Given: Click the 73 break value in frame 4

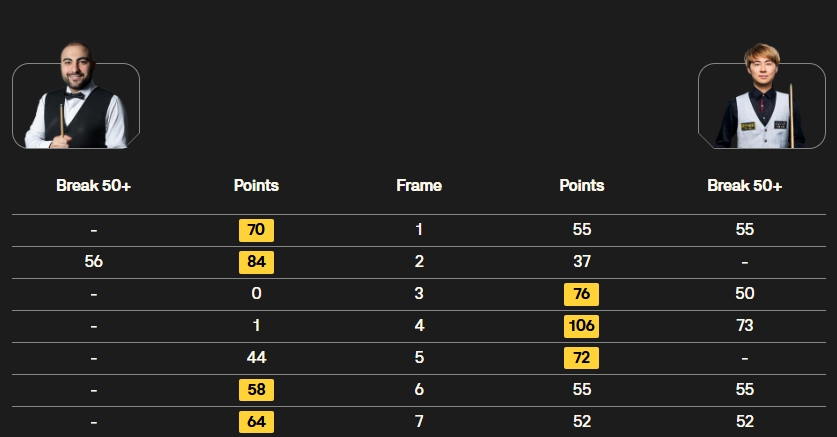Looking at the screenshot, I should coord(745,325).
